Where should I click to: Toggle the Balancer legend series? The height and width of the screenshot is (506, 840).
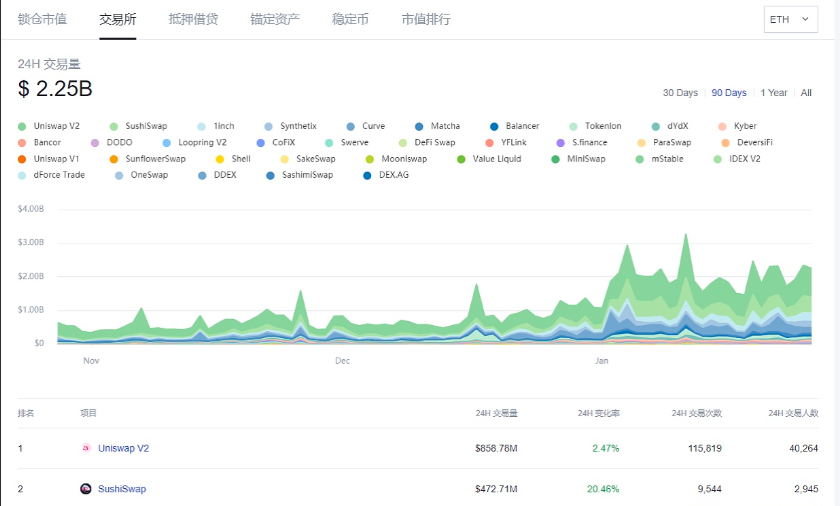[515, 126]
